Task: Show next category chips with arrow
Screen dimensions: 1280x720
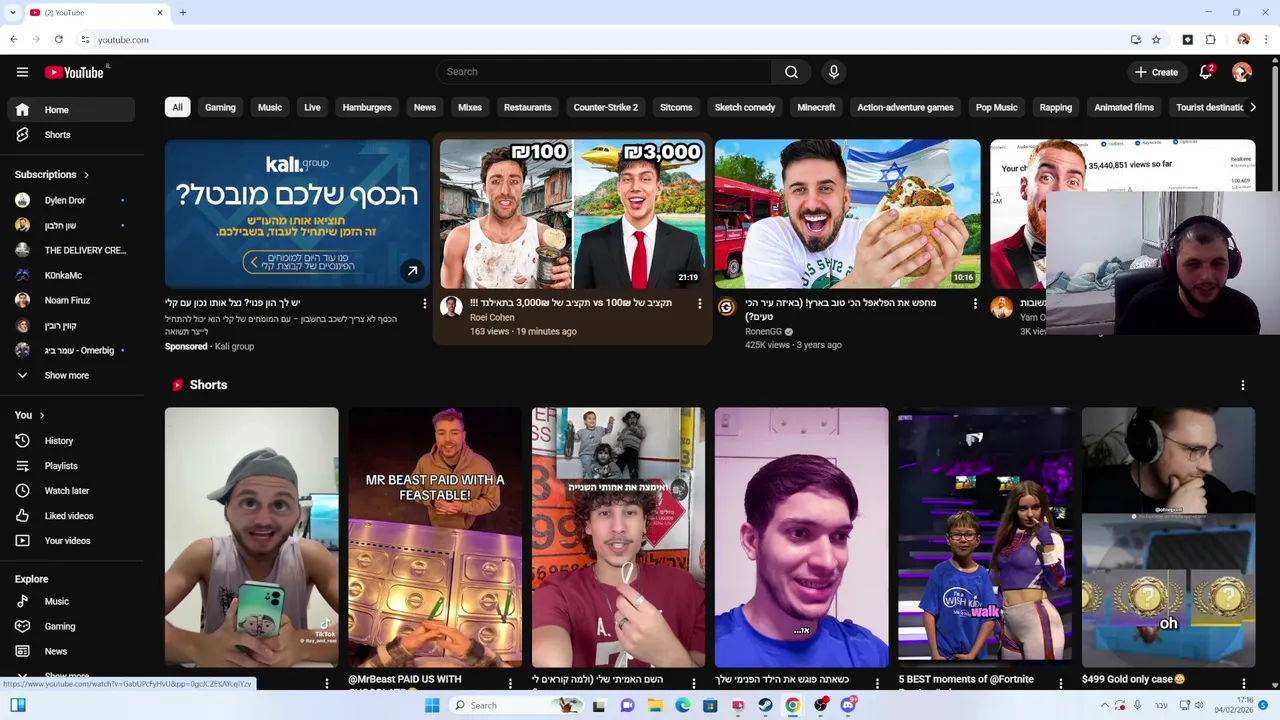Action: 1252,107
